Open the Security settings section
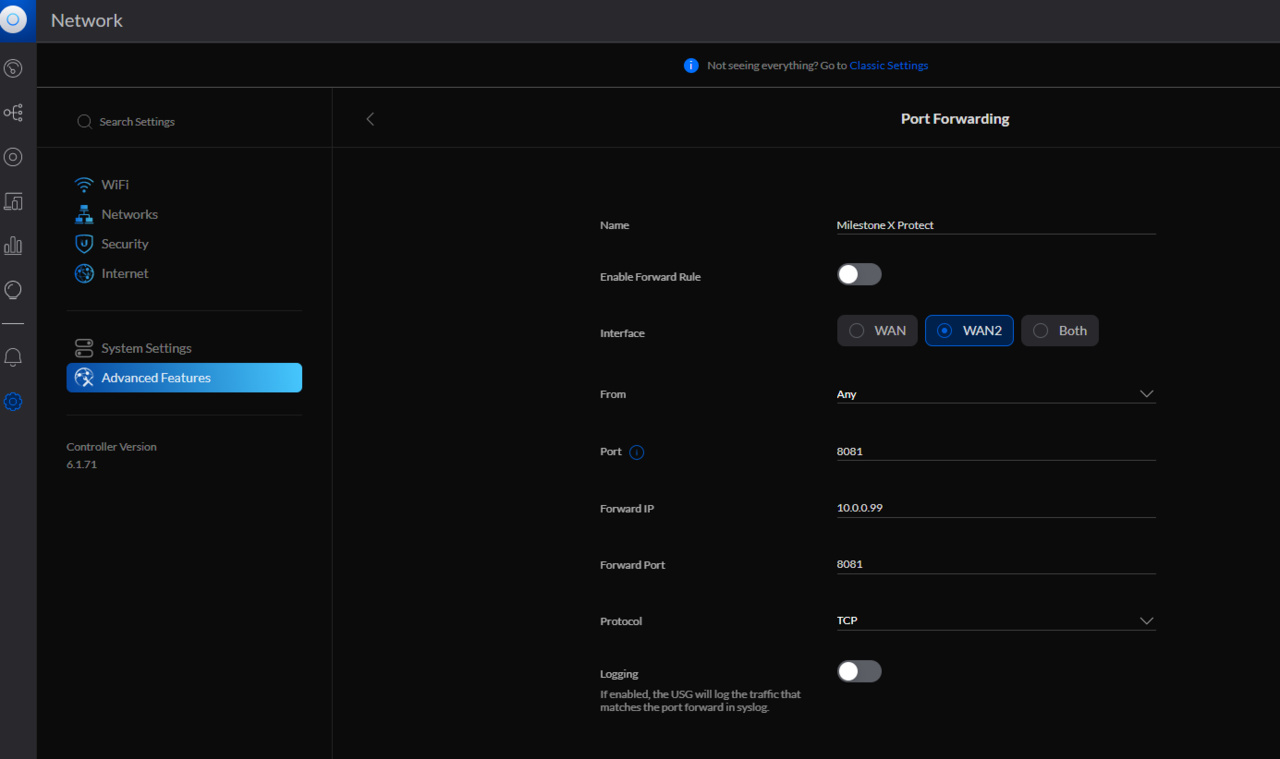The image size is (1280, 759). [x=124, y=244]
